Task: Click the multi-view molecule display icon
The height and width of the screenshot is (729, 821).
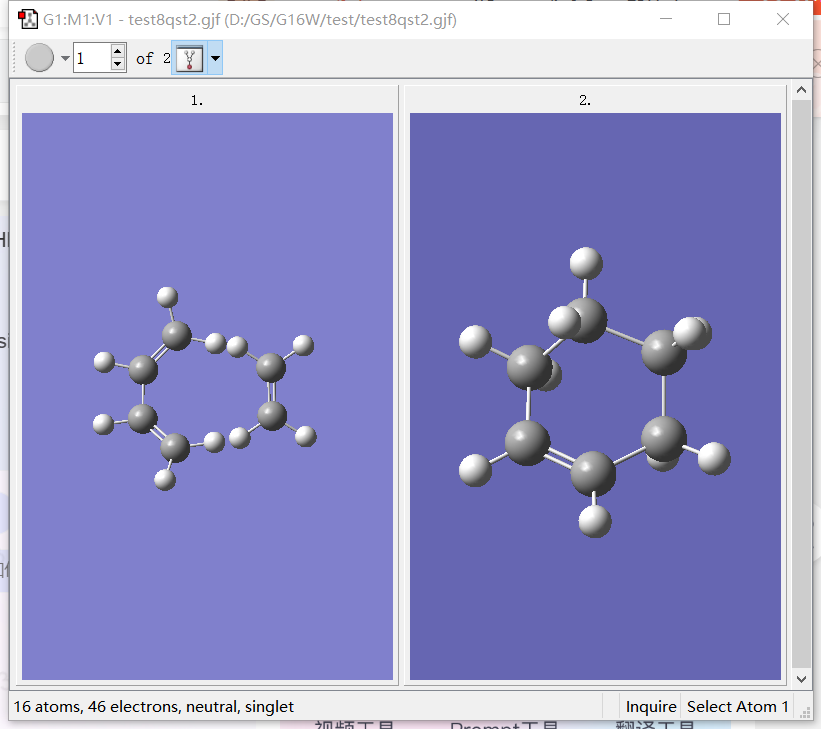Action: (x=188, y=59)
